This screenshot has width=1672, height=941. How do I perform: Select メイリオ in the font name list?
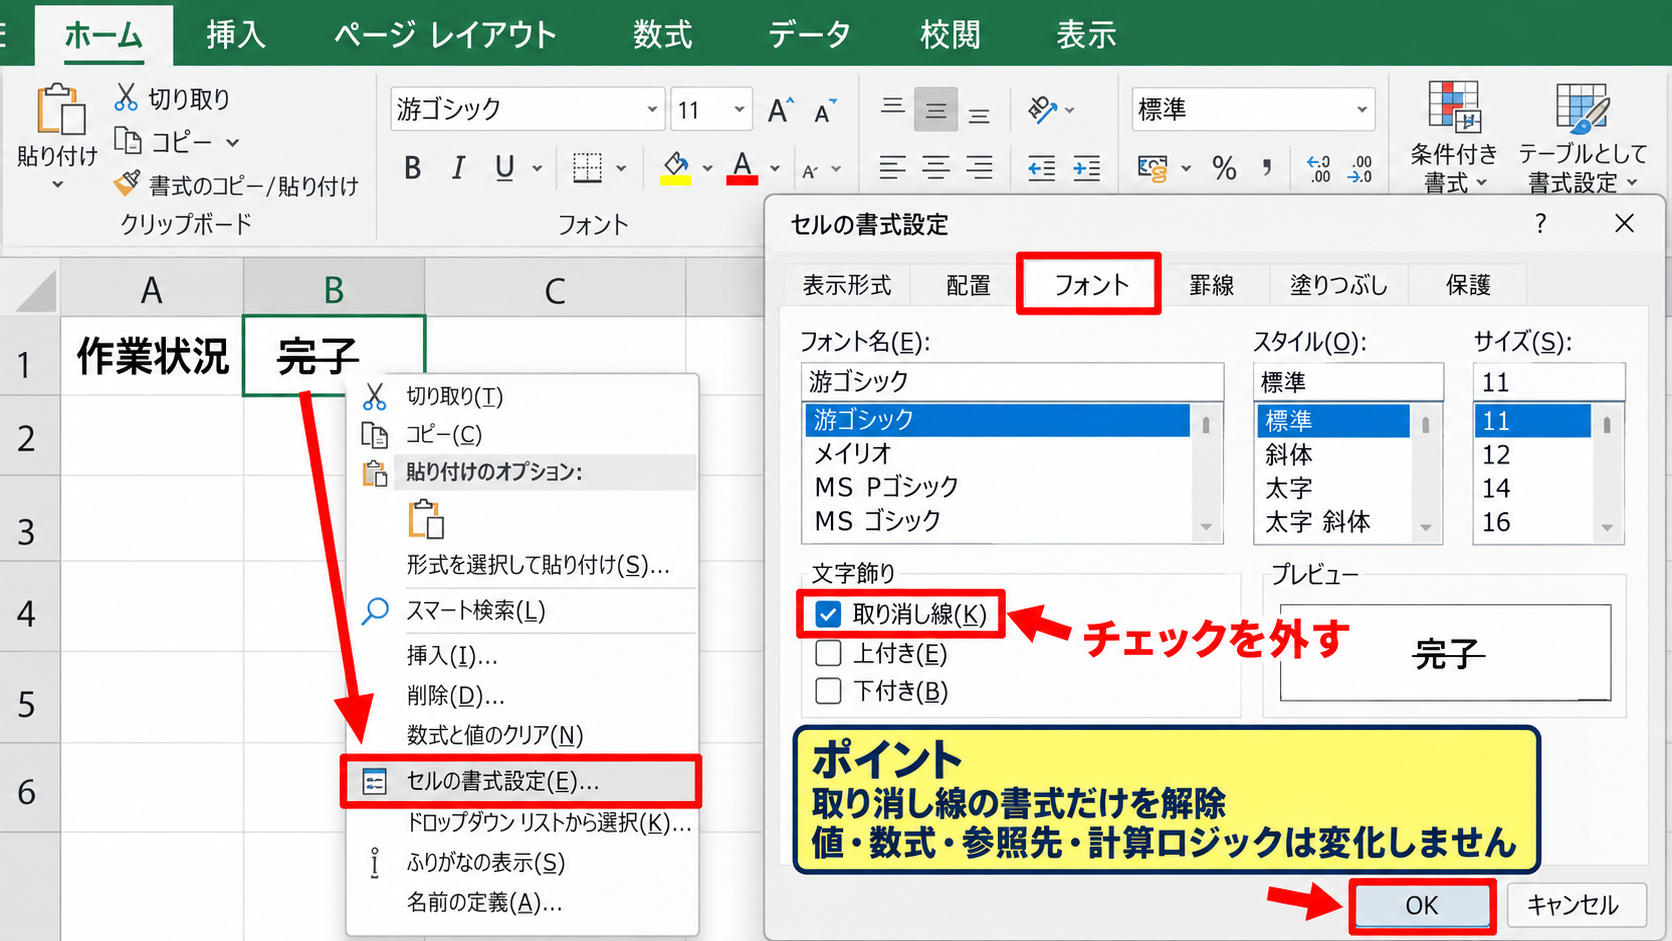tap(997, 453)
